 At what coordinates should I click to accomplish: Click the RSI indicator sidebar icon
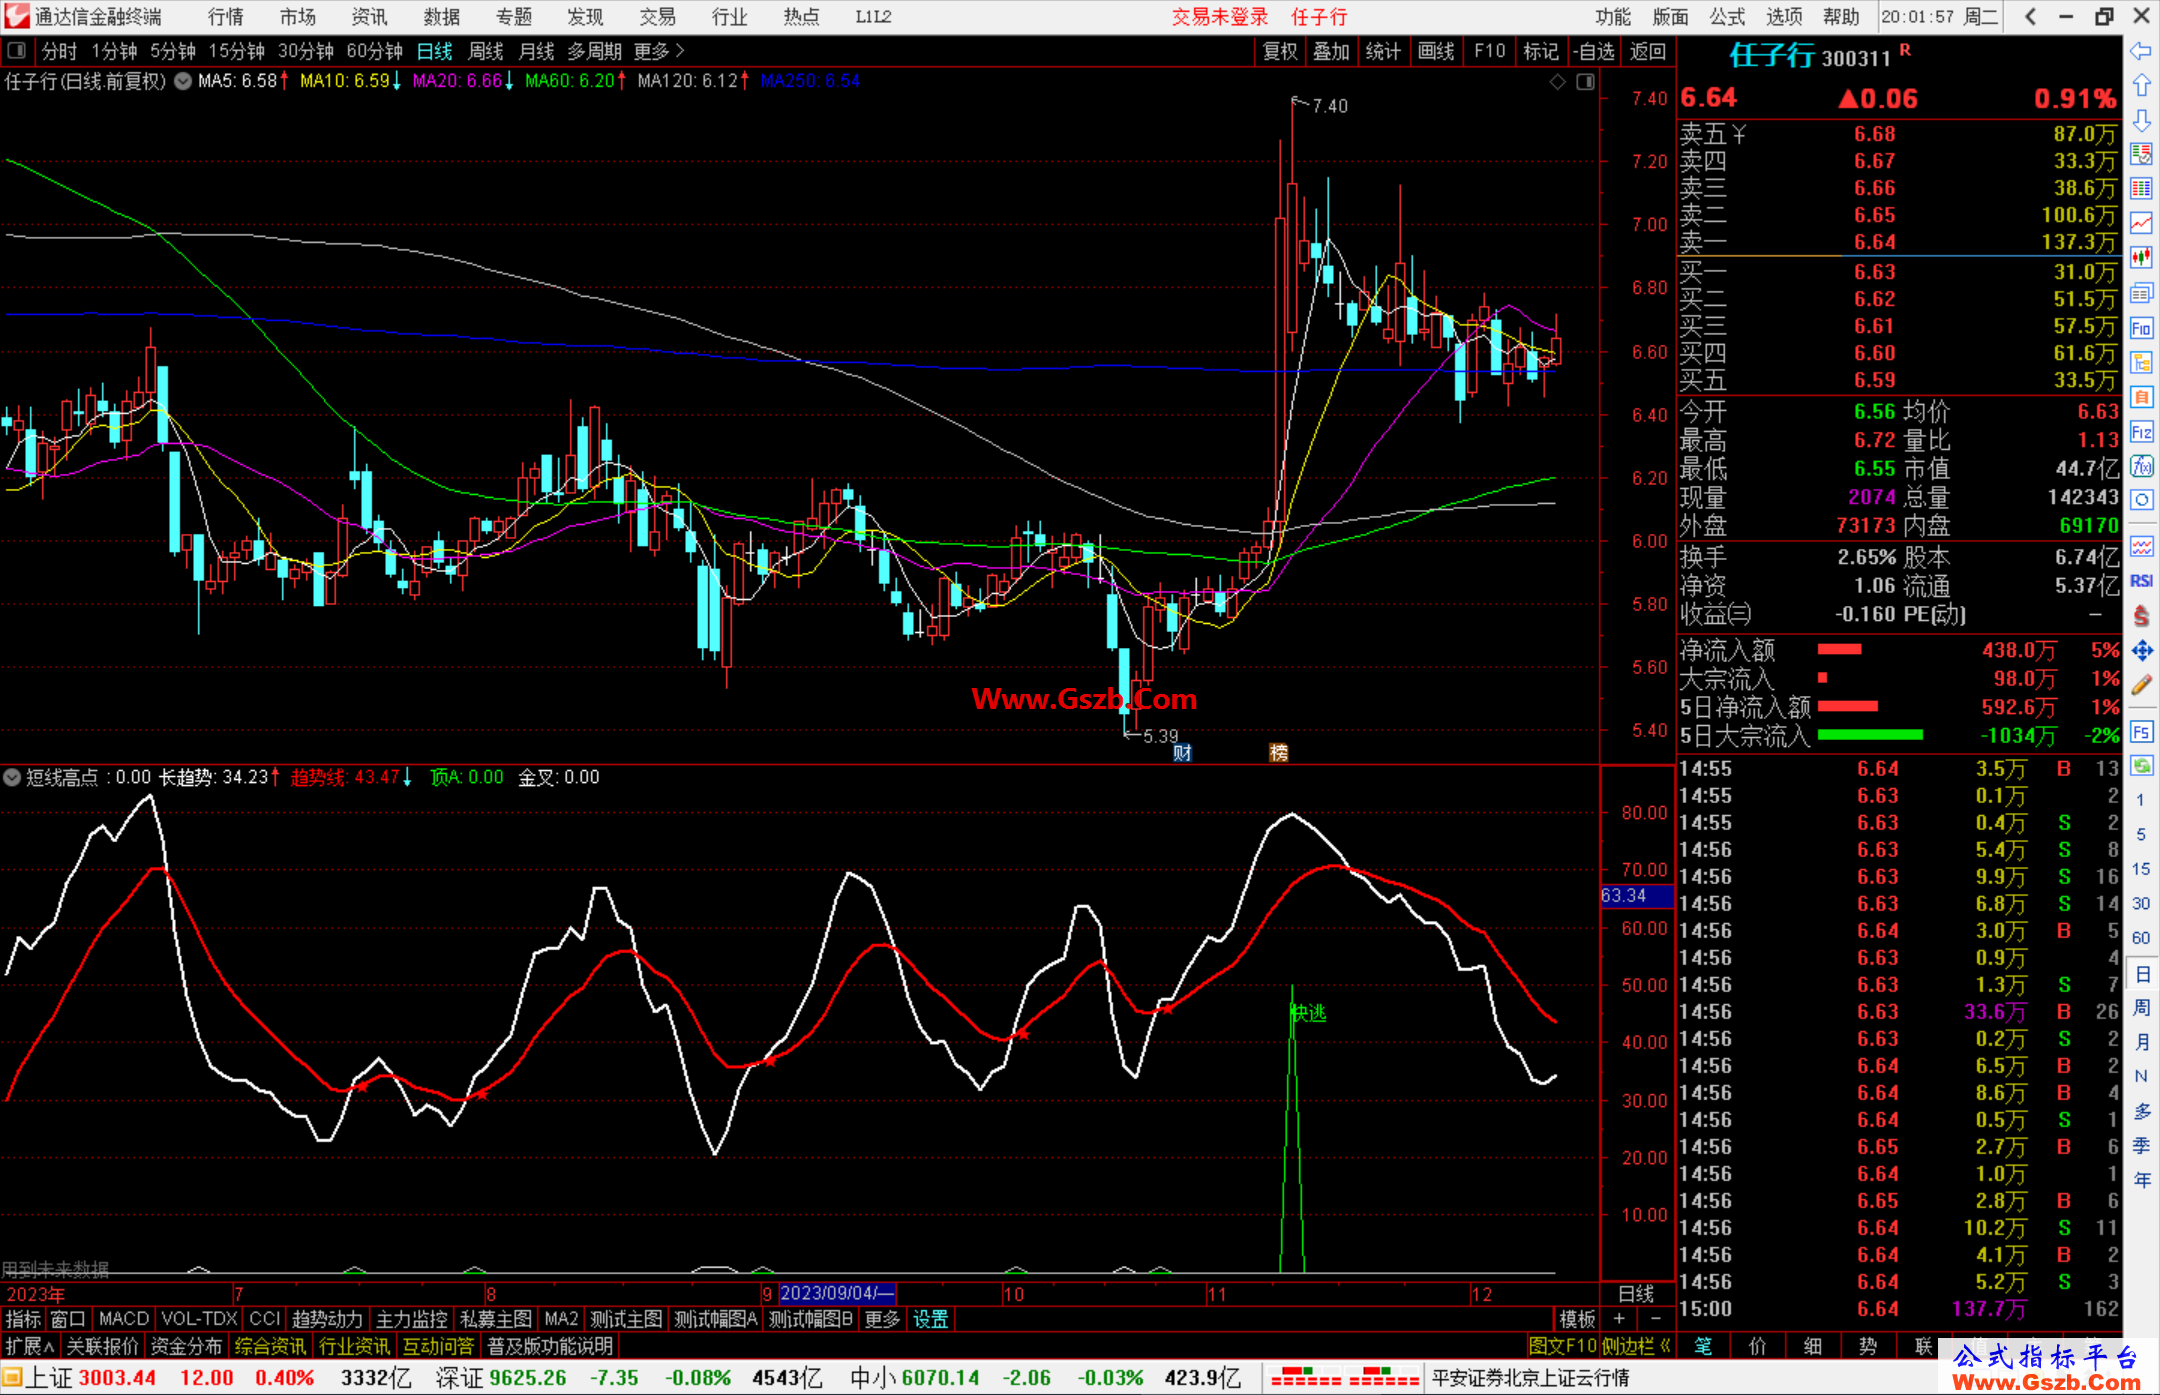pyautogui.click(x=2141, y=581)
